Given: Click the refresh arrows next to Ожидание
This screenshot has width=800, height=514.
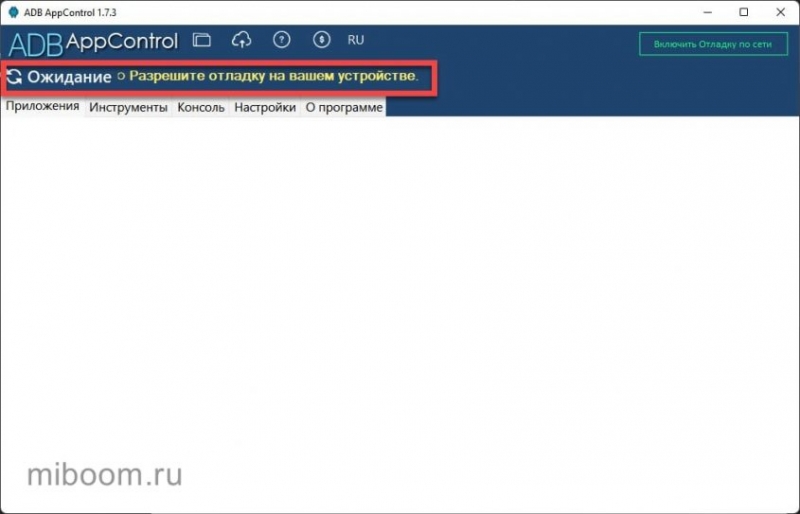Looking at the screenshot, I should click(x=14, y=77).
